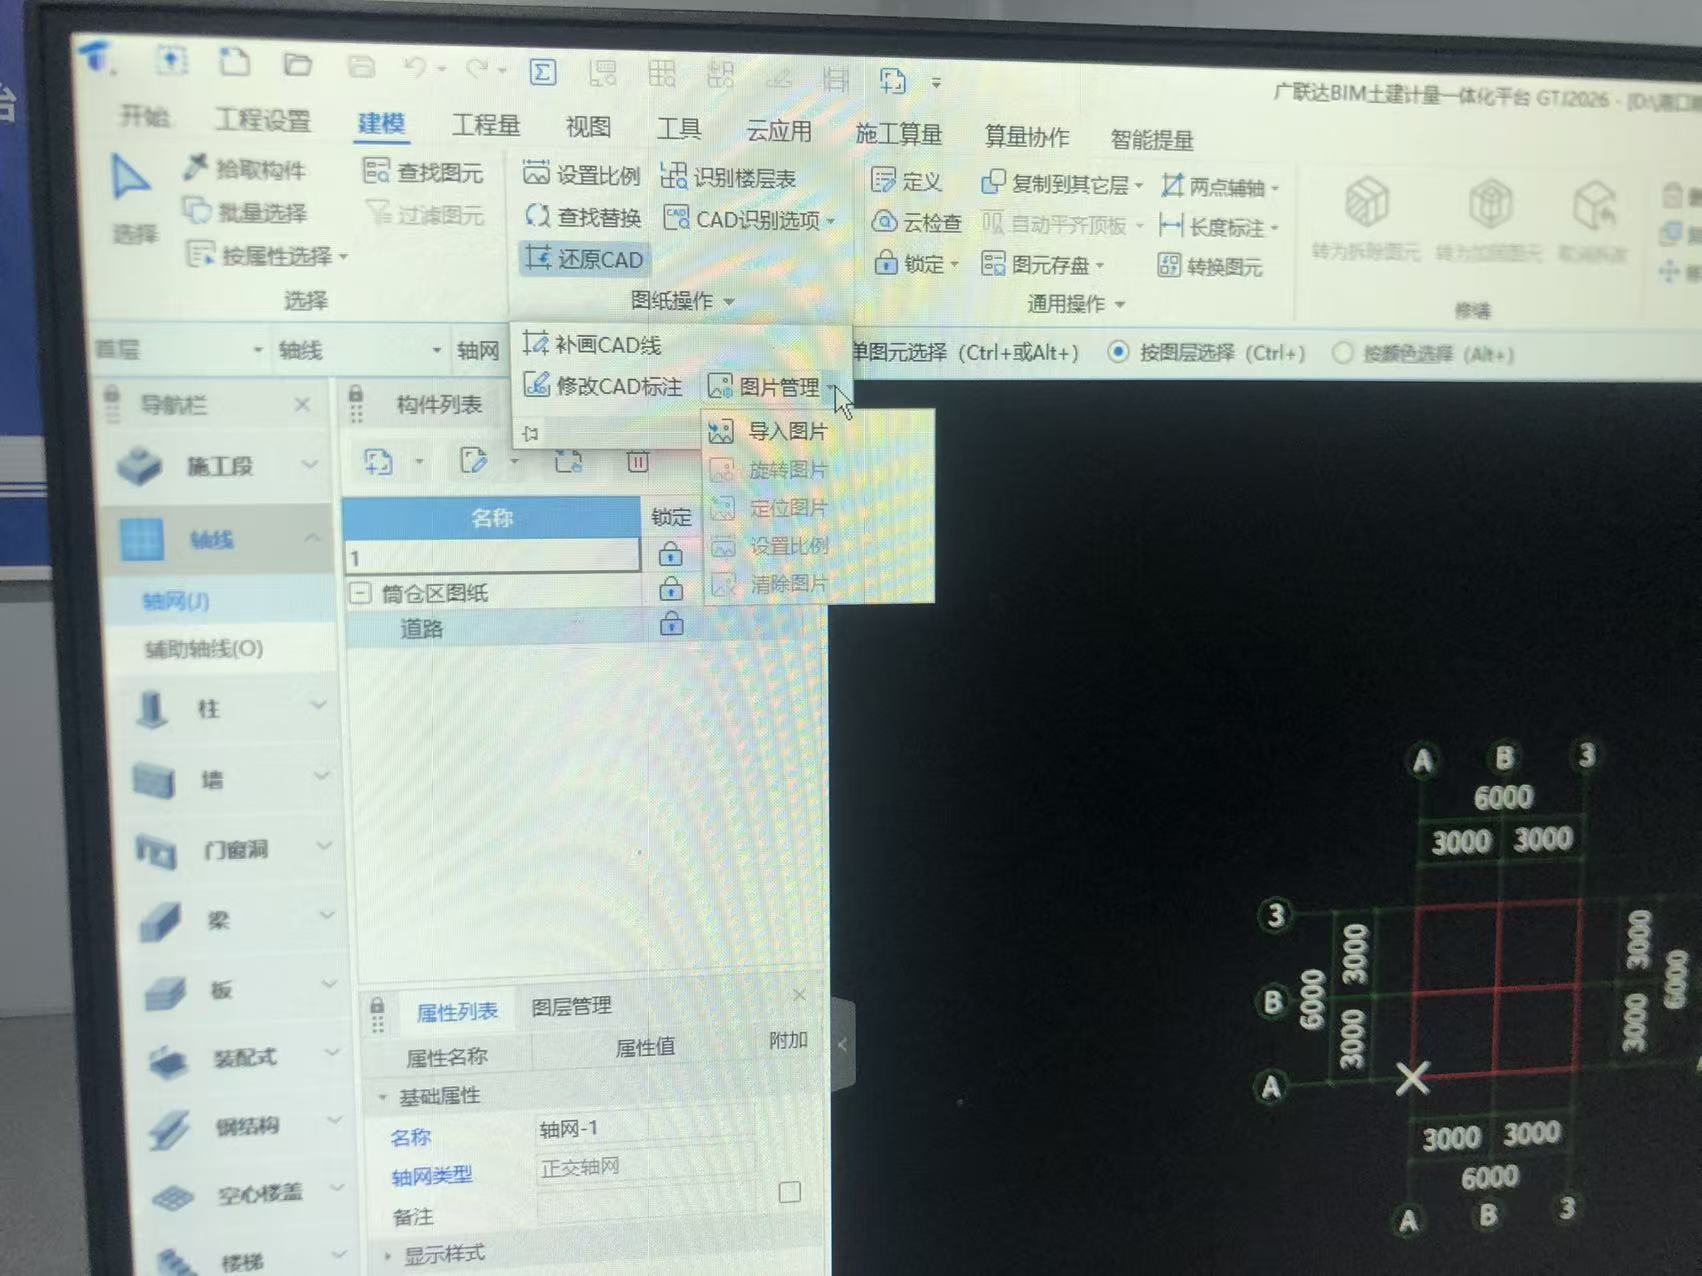1702x1276 pixels.
Task: Close the 导航栏 panel
Action: pos(302,404)
